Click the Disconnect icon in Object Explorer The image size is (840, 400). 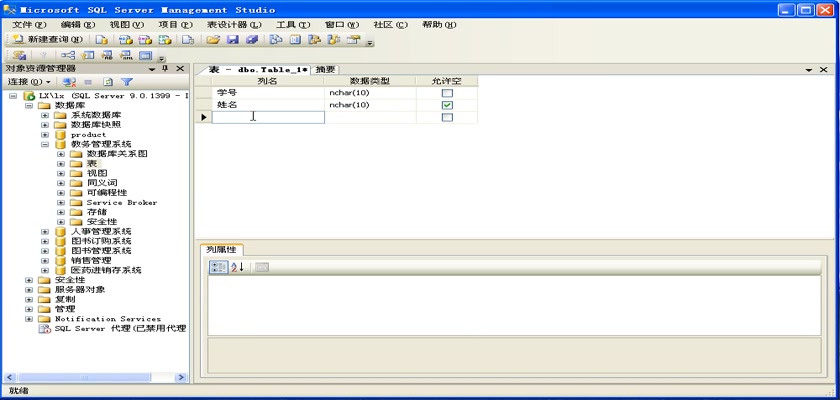coord(69,82)
